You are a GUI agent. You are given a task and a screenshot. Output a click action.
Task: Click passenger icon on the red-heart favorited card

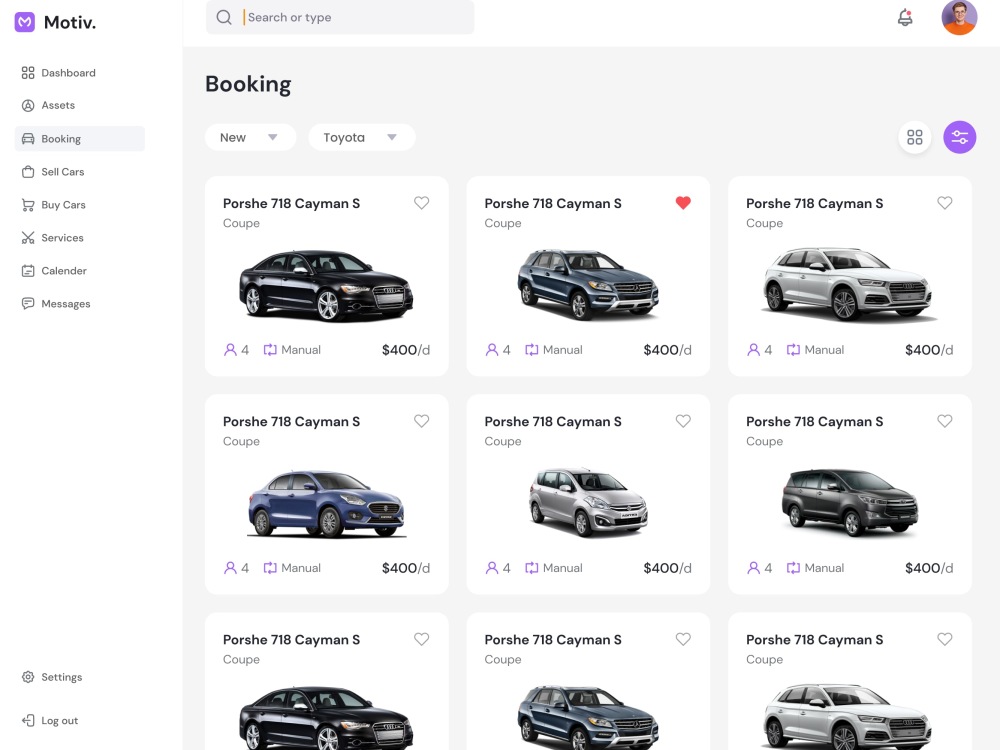[492, 349]
